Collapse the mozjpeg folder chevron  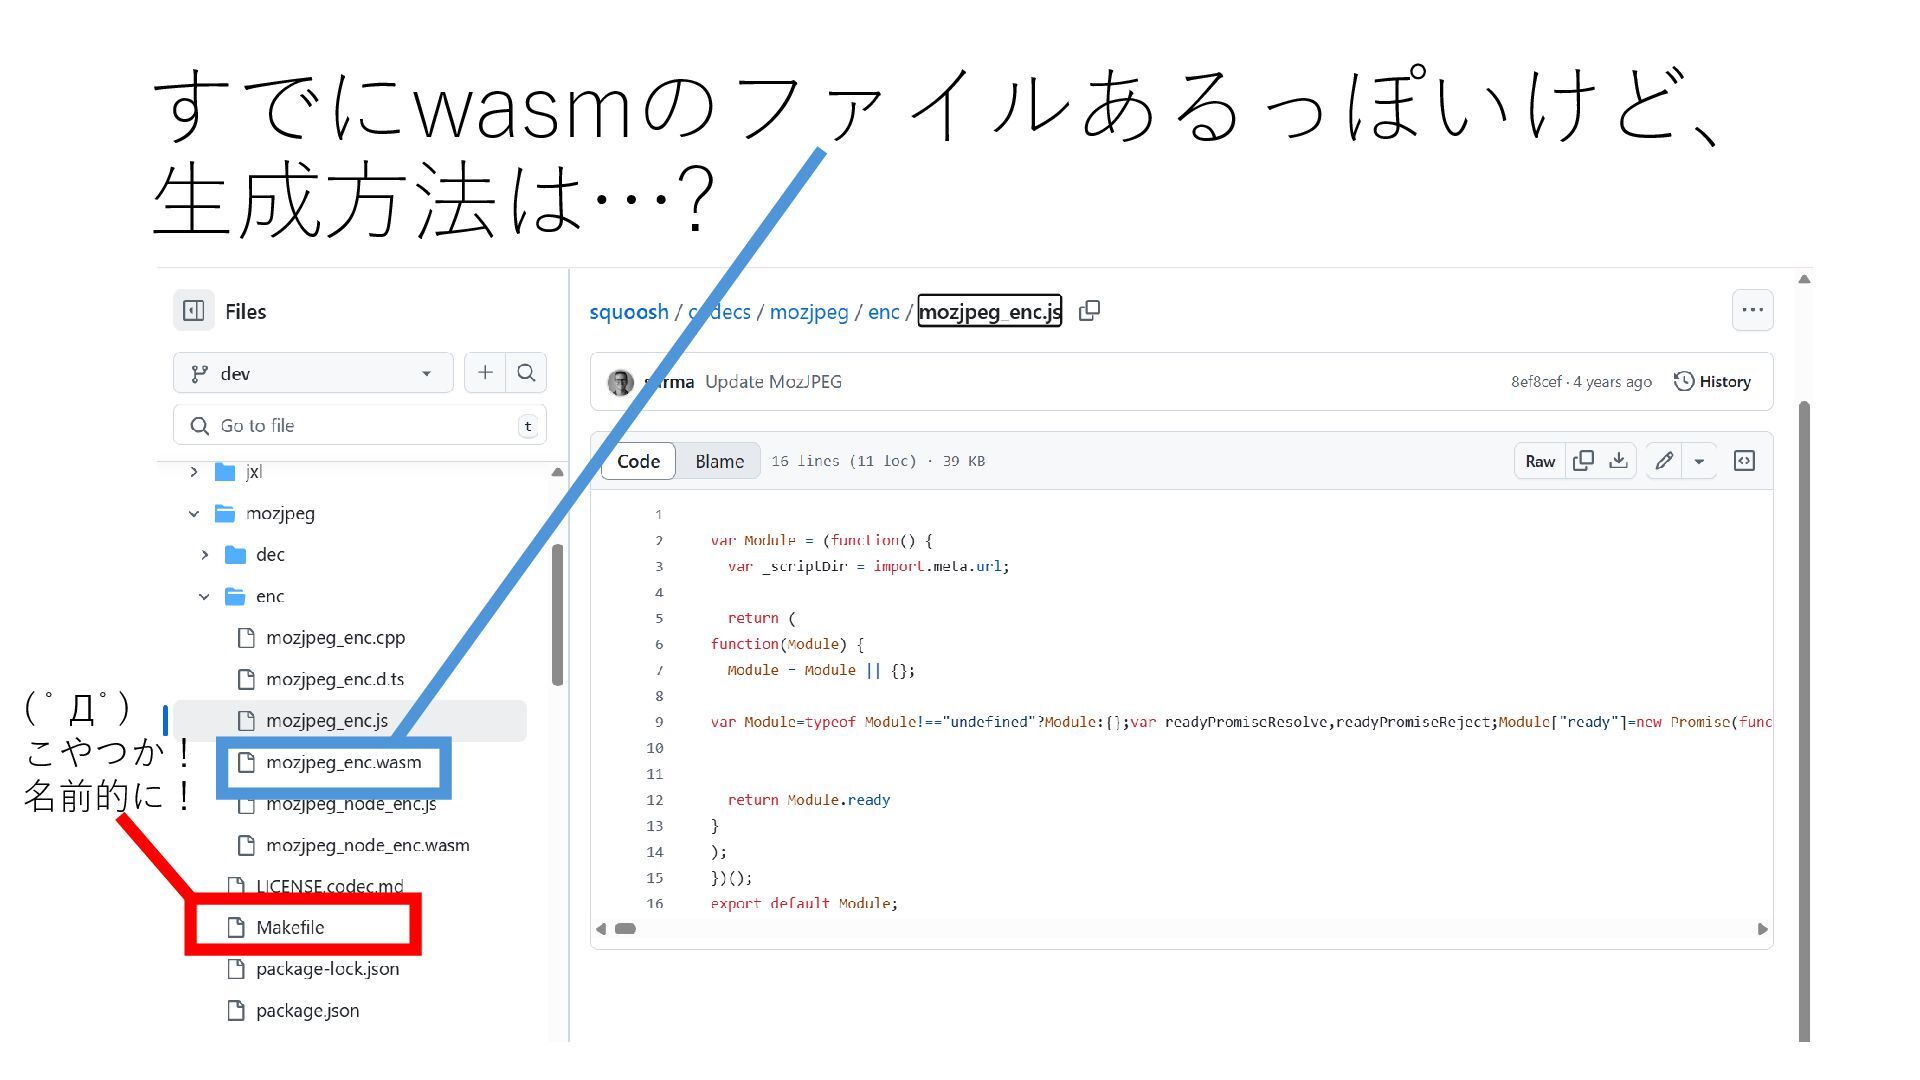194,513
